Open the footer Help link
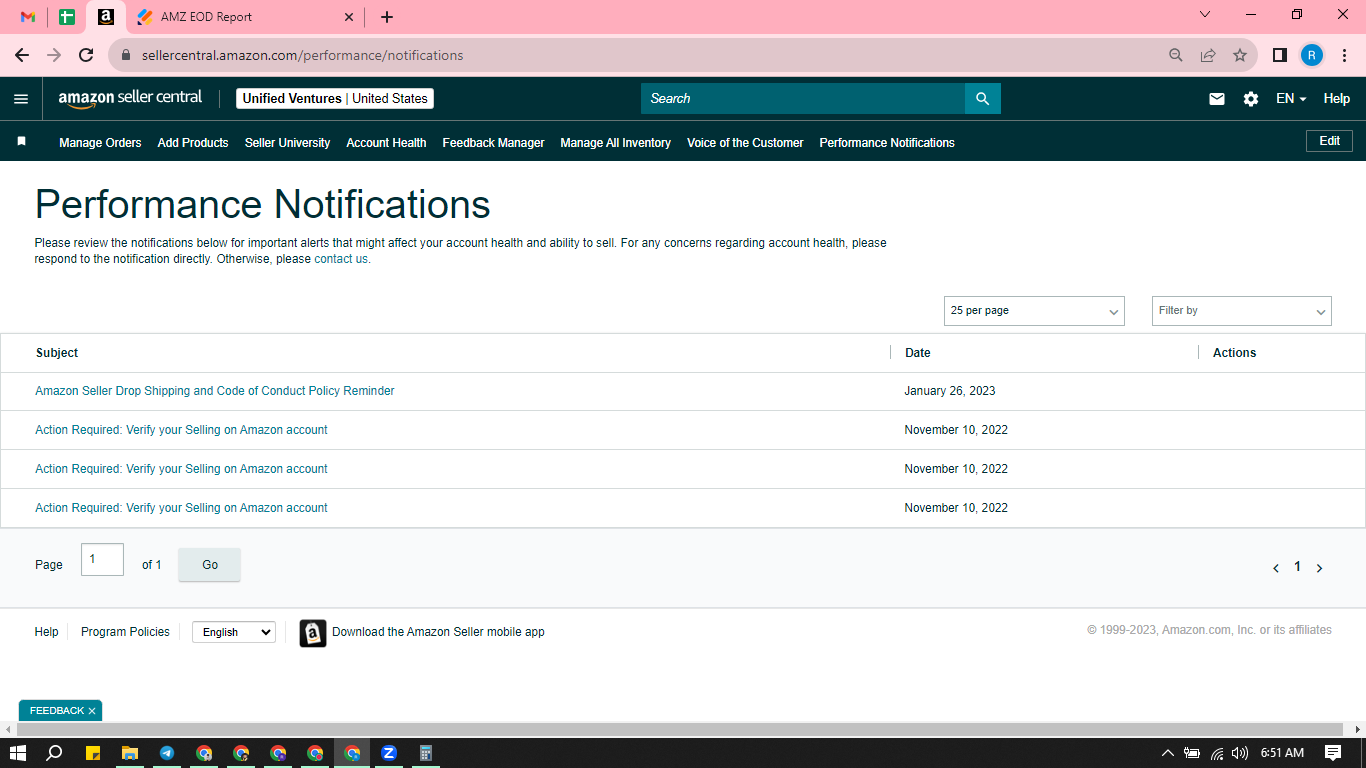 [x=47, y=632]
